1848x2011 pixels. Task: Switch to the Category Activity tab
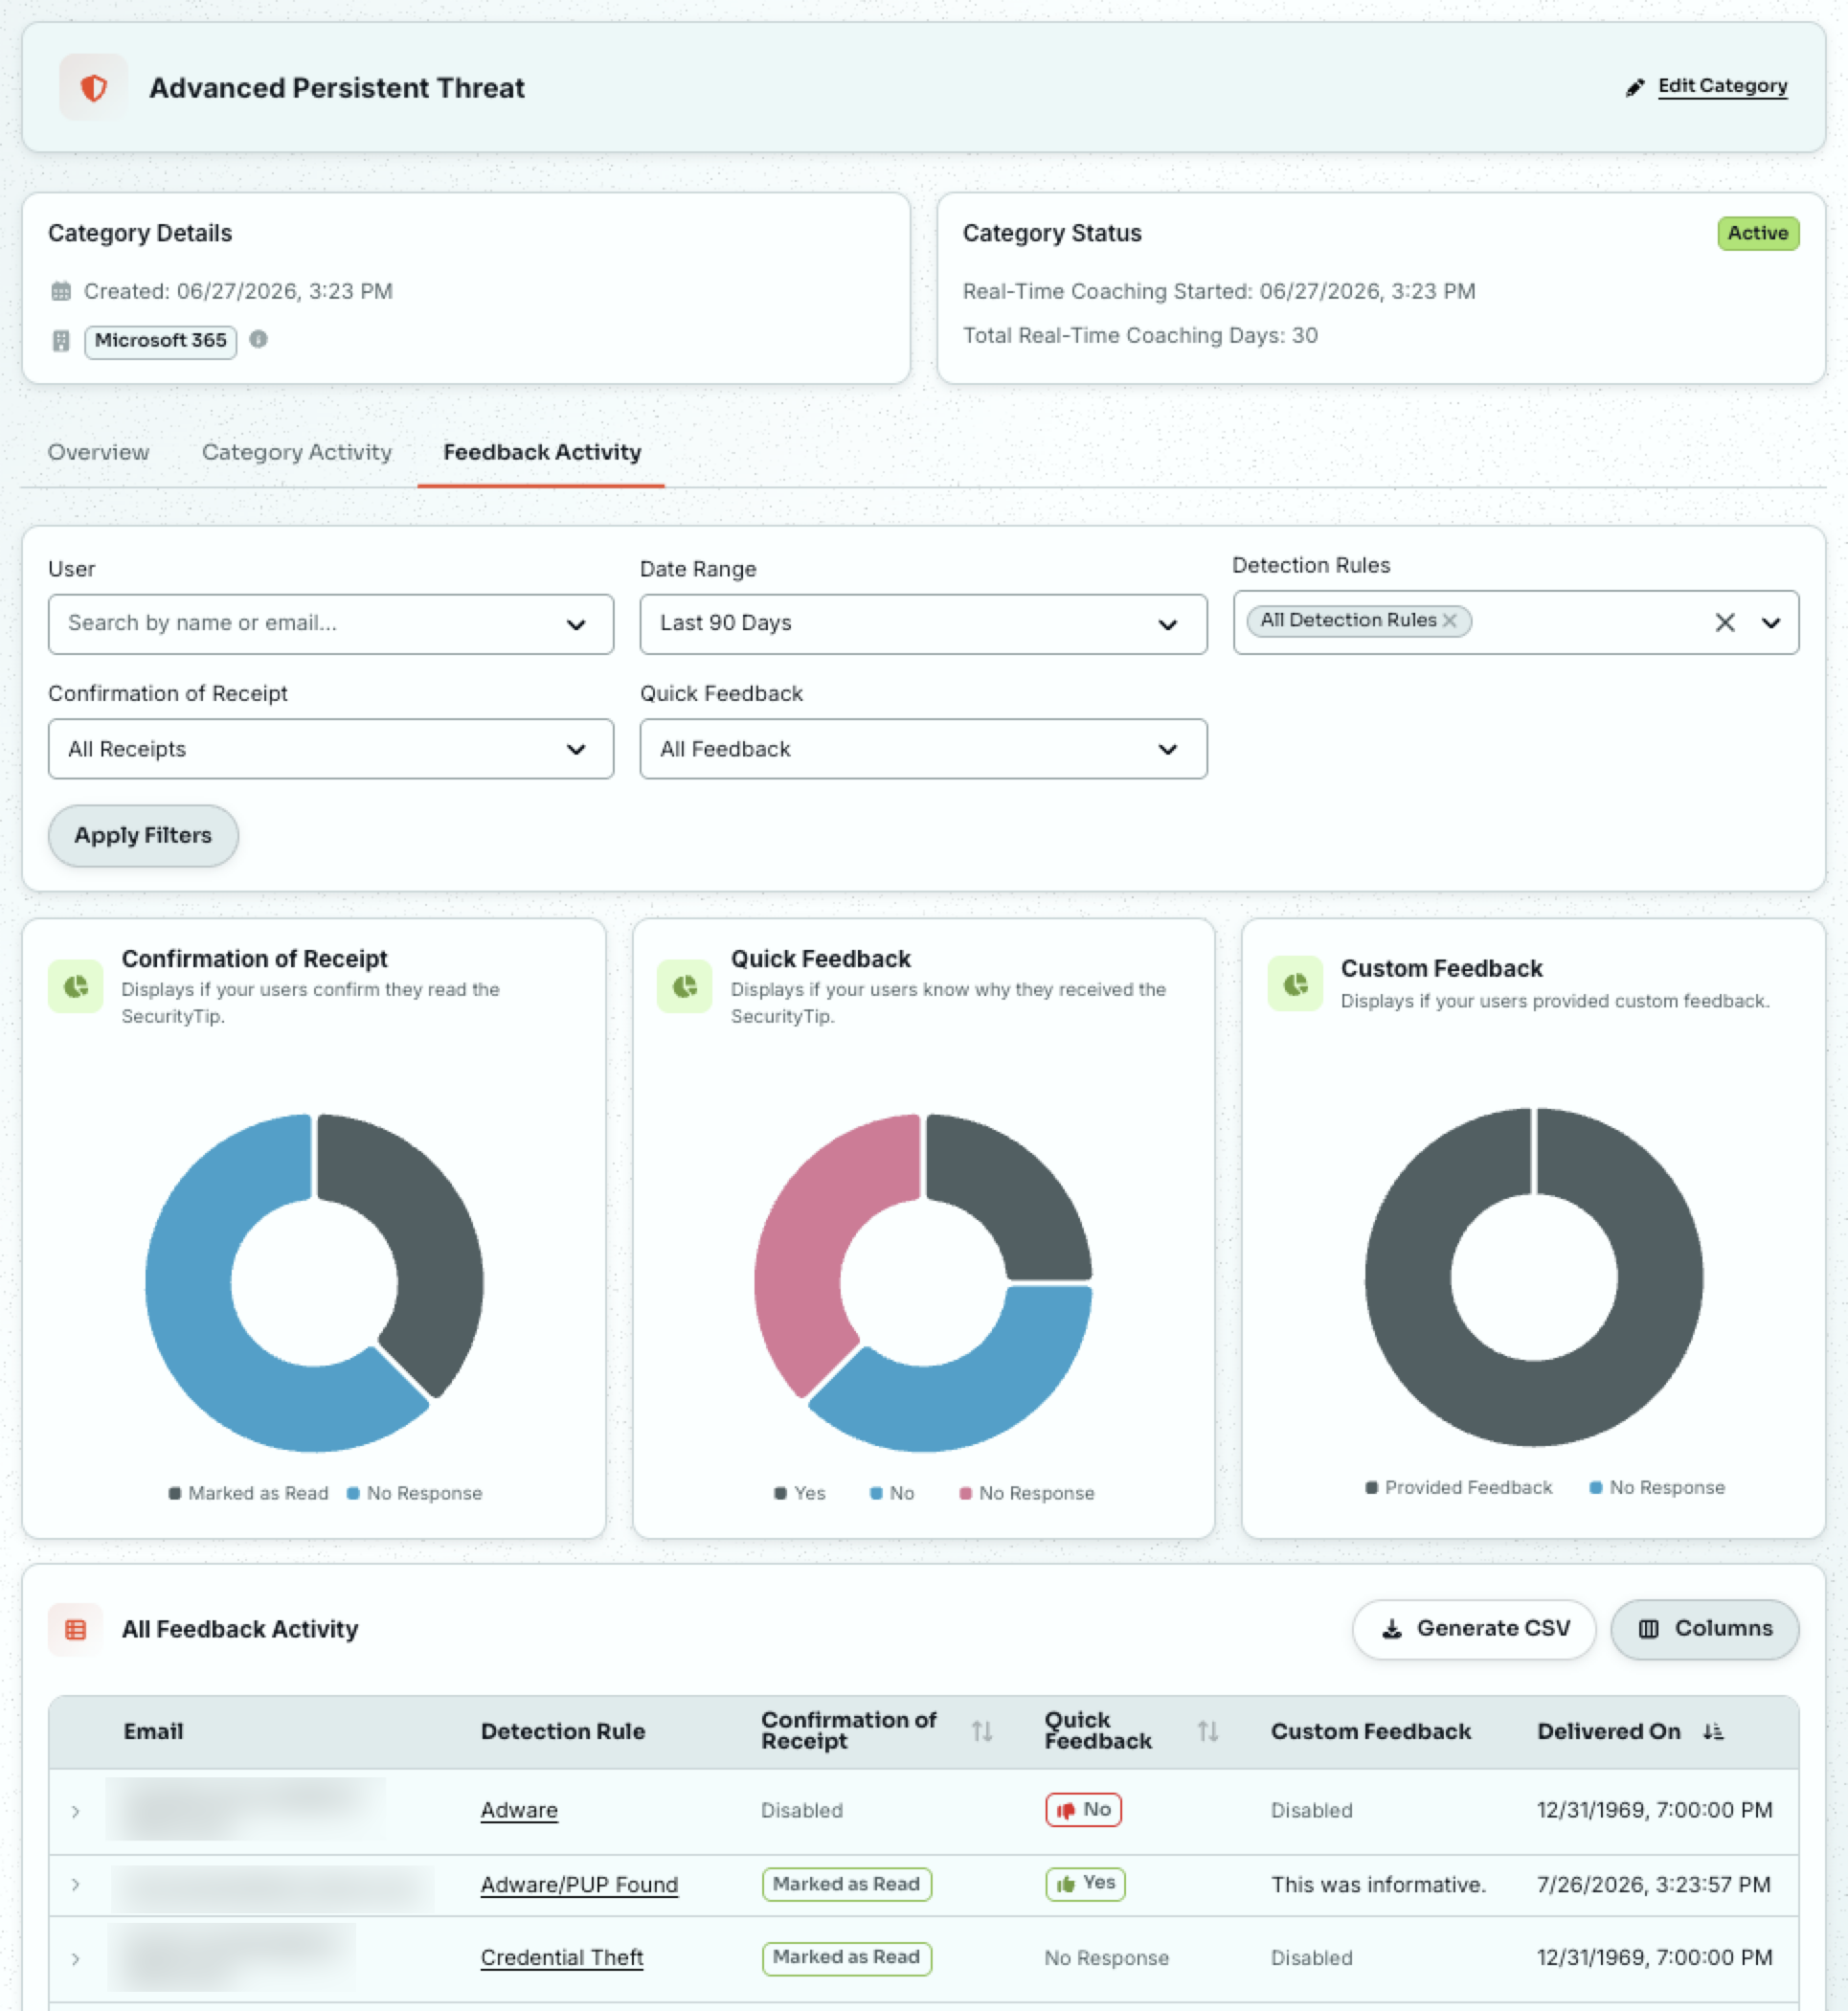pos(297,452)
